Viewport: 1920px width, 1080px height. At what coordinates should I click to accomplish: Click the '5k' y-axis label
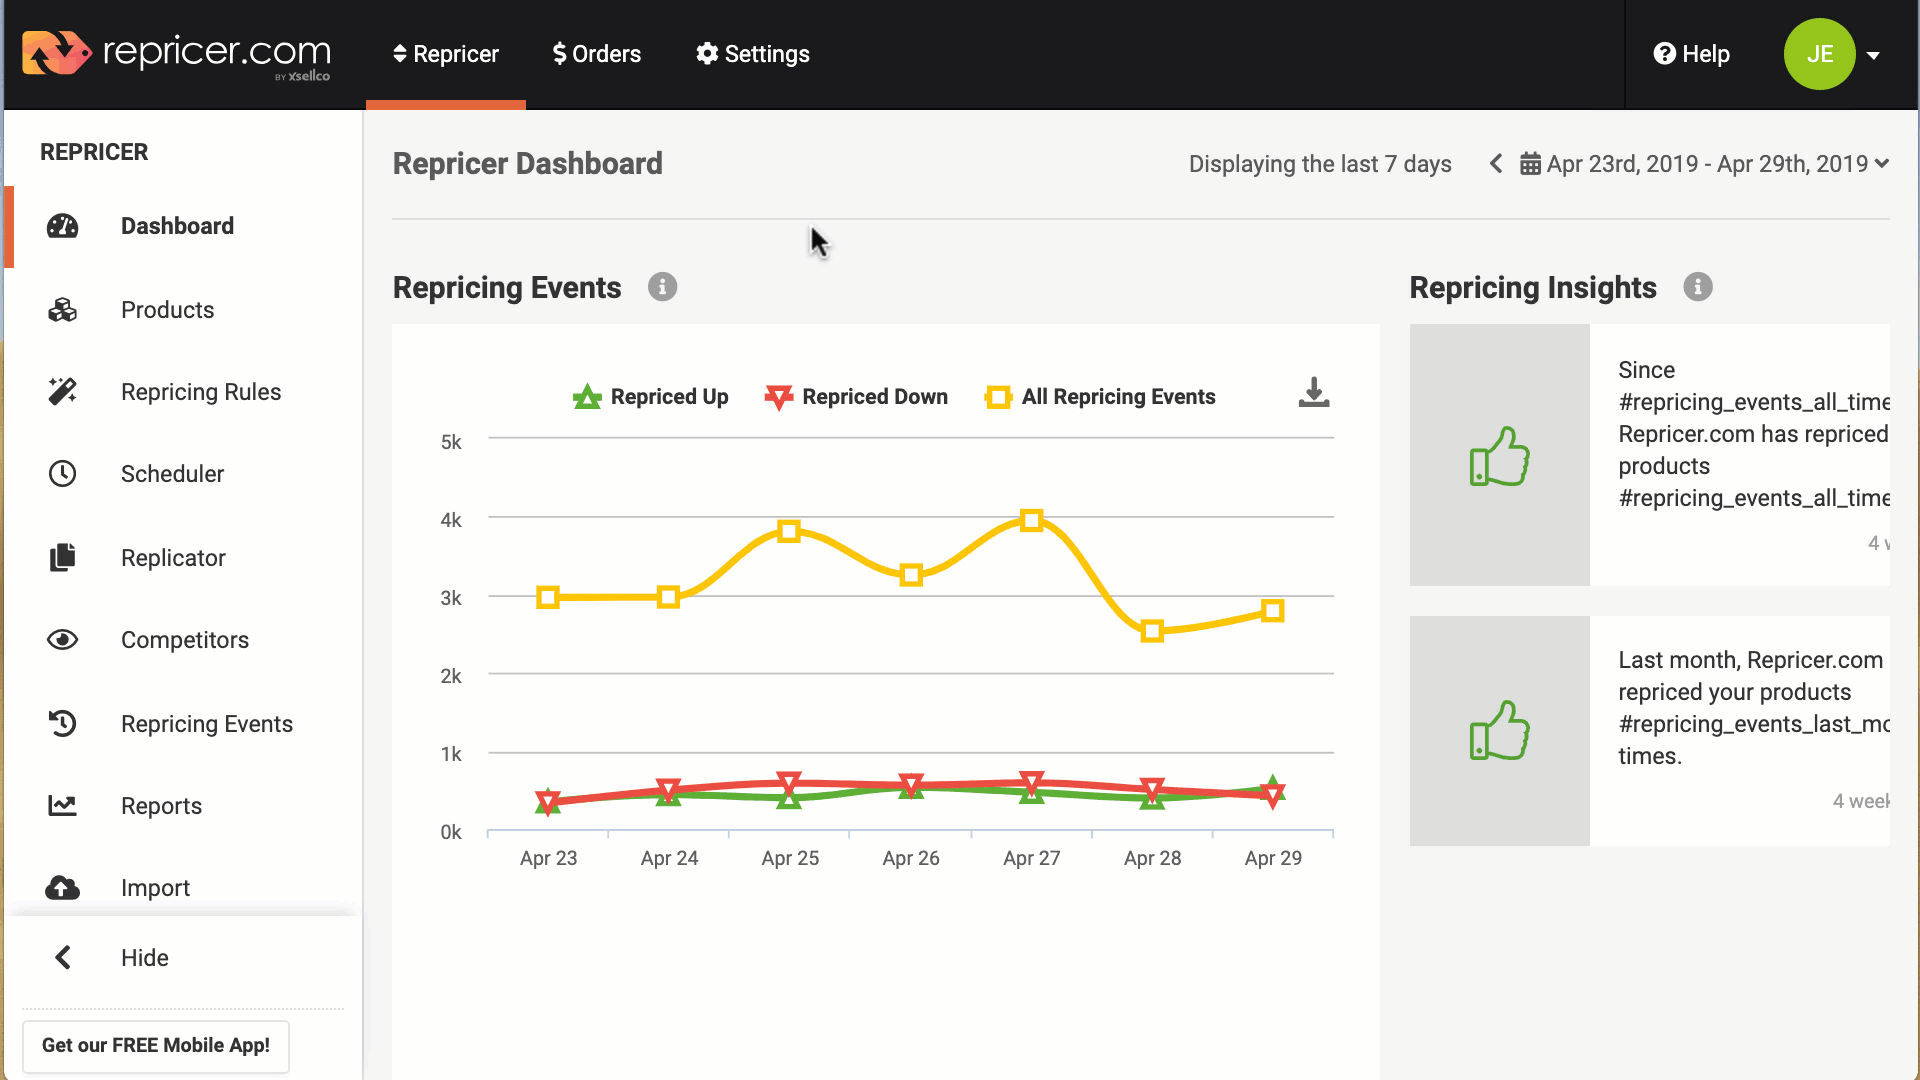pyautogui.click(x=451, y=442)
